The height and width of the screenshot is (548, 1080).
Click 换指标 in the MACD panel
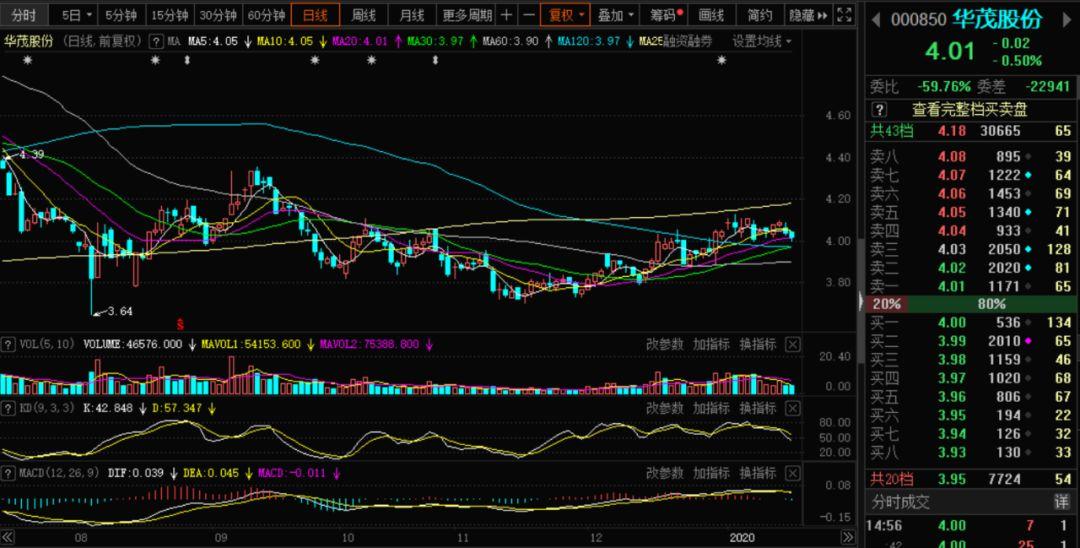pos(758,473)
